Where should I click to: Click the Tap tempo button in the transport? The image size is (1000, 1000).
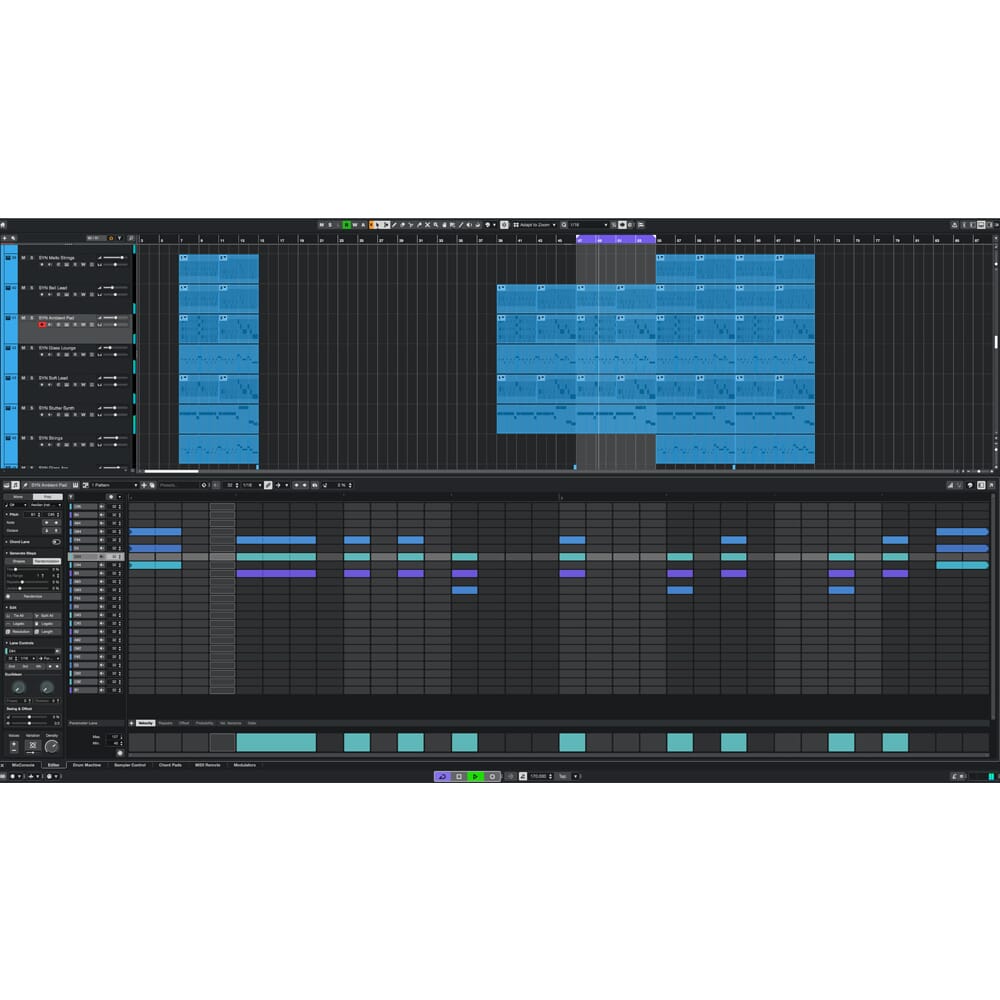[563, 776]
